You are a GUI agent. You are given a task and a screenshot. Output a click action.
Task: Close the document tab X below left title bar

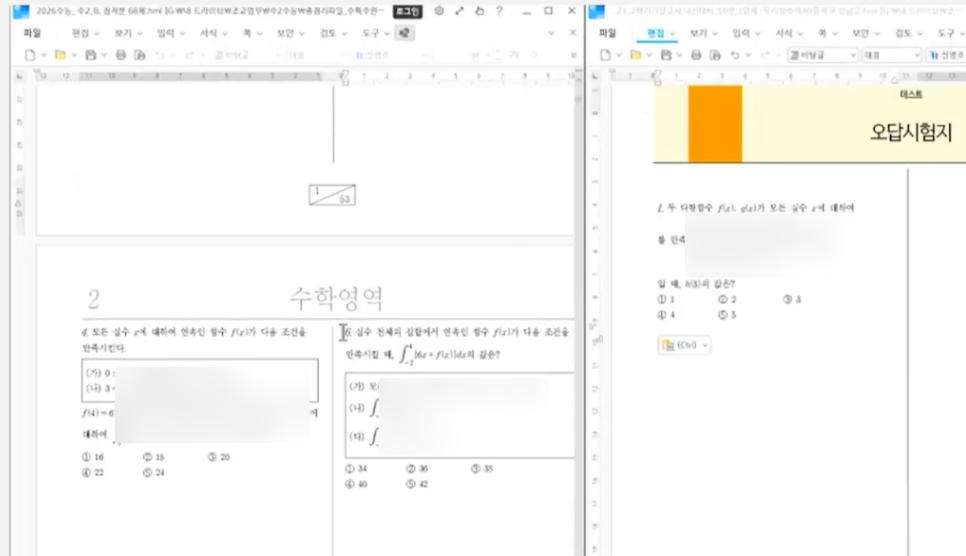(572, 33)
